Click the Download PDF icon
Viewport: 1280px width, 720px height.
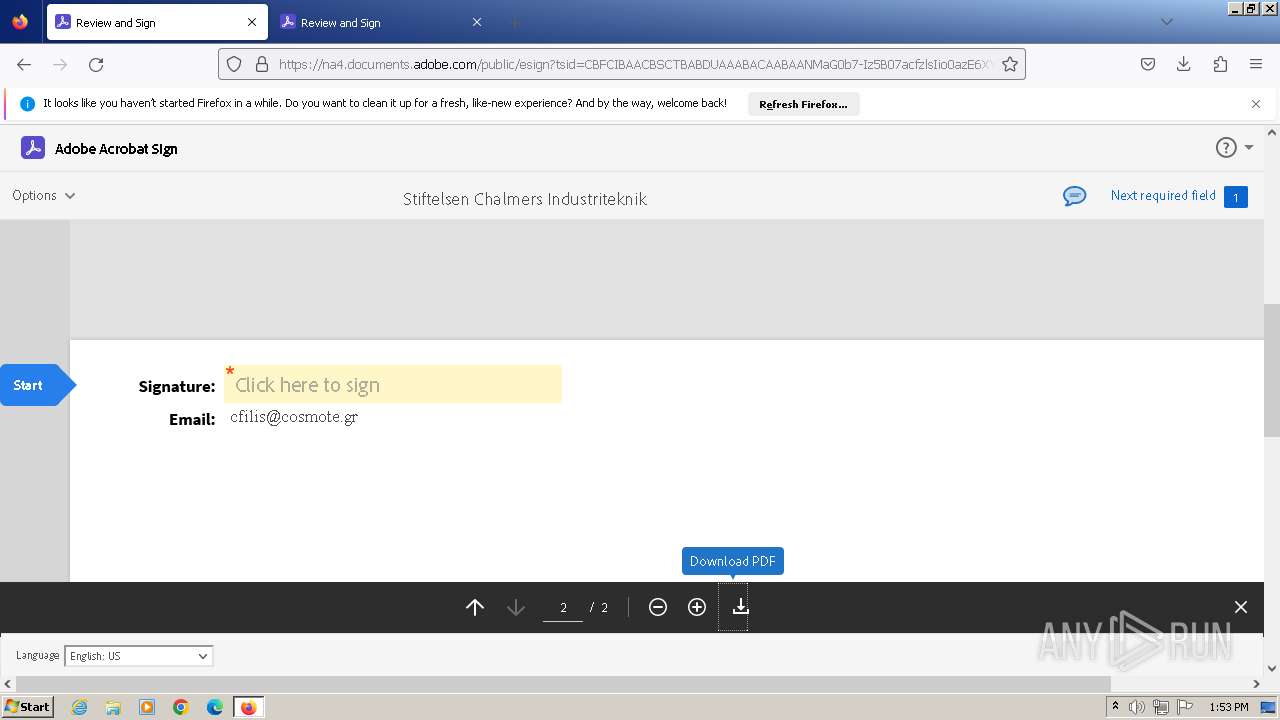click(x=740, y=607)
